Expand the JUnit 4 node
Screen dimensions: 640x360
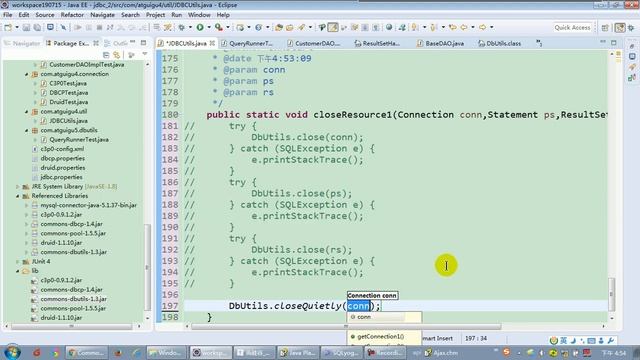(18, 262)
